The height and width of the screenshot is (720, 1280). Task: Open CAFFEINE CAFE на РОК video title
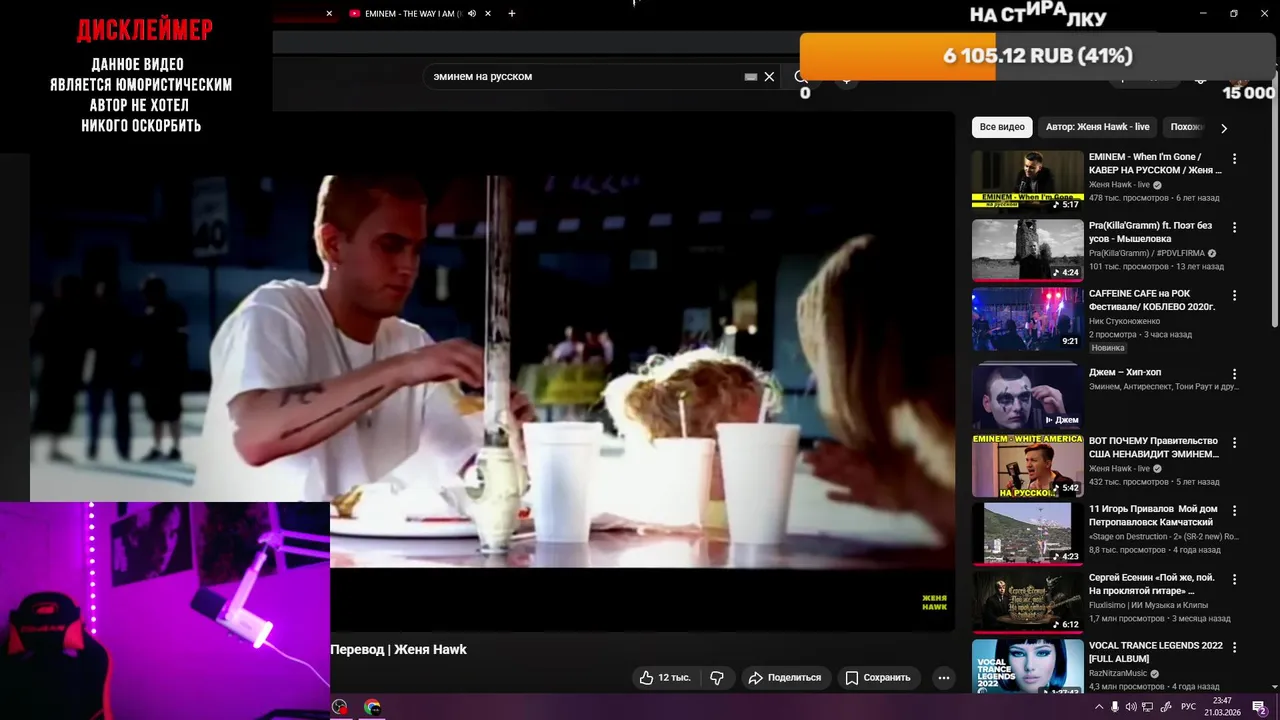tap(1152, 300)
